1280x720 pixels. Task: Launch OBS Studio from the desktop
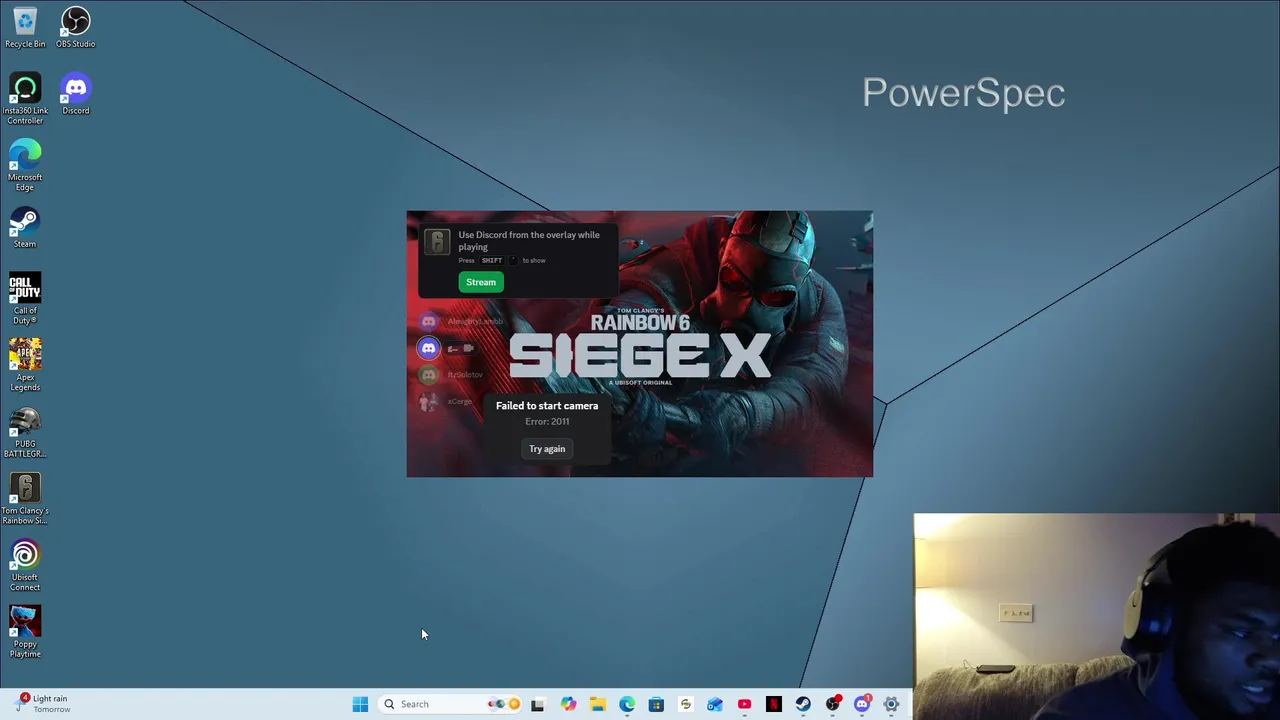[76, 27]
